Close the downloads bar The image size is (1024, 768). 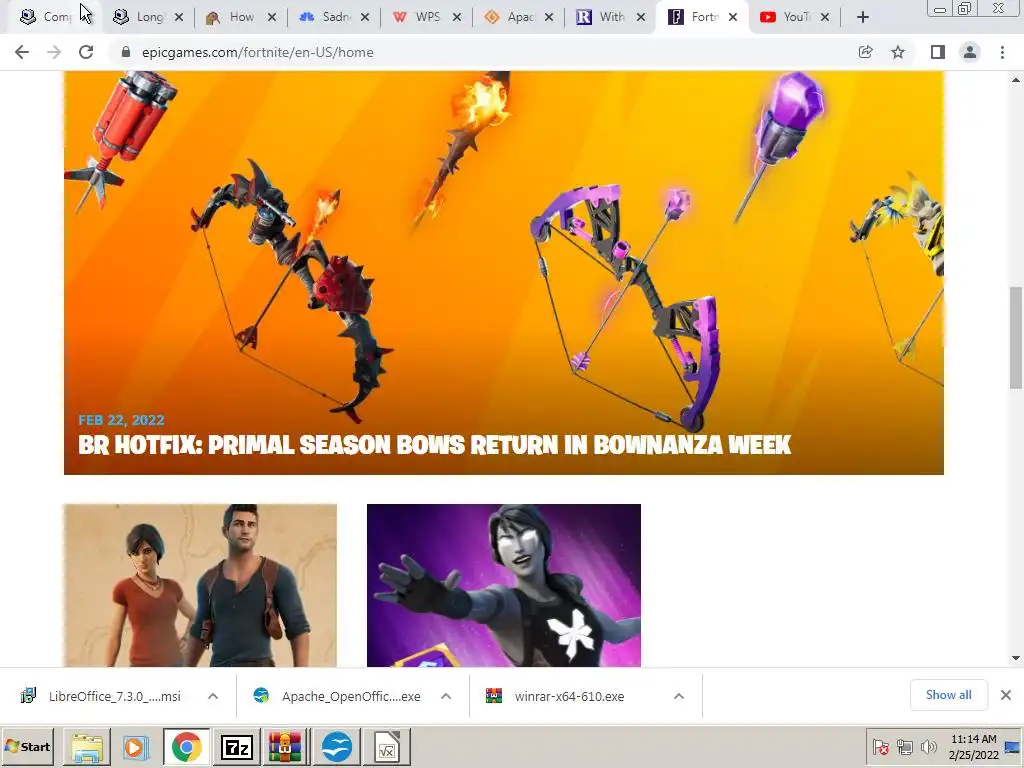(1006, 695)
